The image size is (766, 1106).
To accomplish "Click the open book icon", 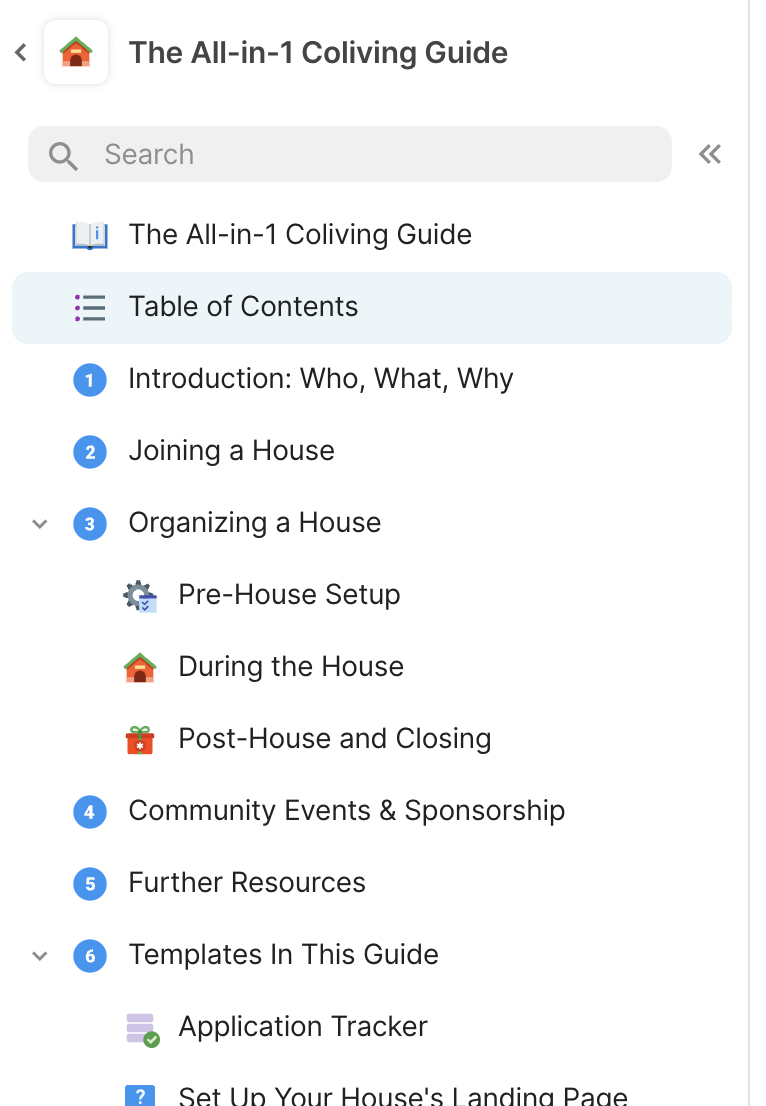I will (90, 235).
